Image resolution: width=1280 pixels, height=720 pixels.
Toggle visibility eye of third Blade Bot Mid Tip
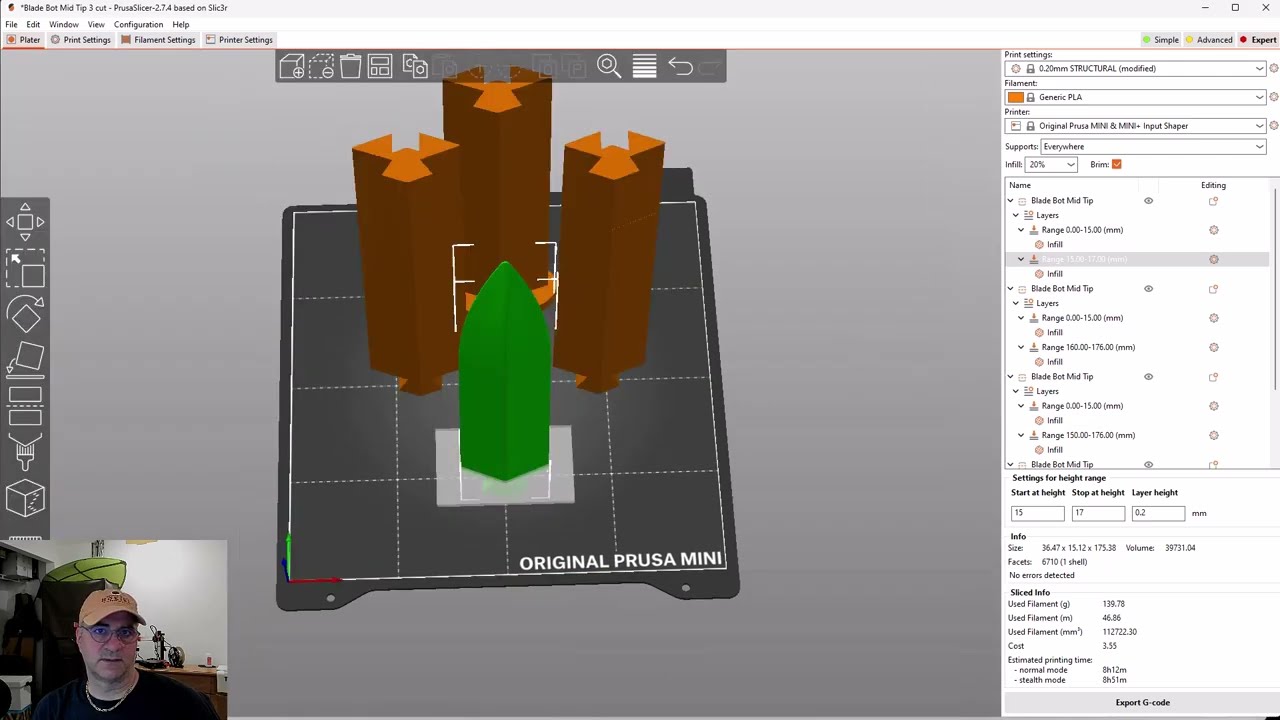(x=1148, y=377)
